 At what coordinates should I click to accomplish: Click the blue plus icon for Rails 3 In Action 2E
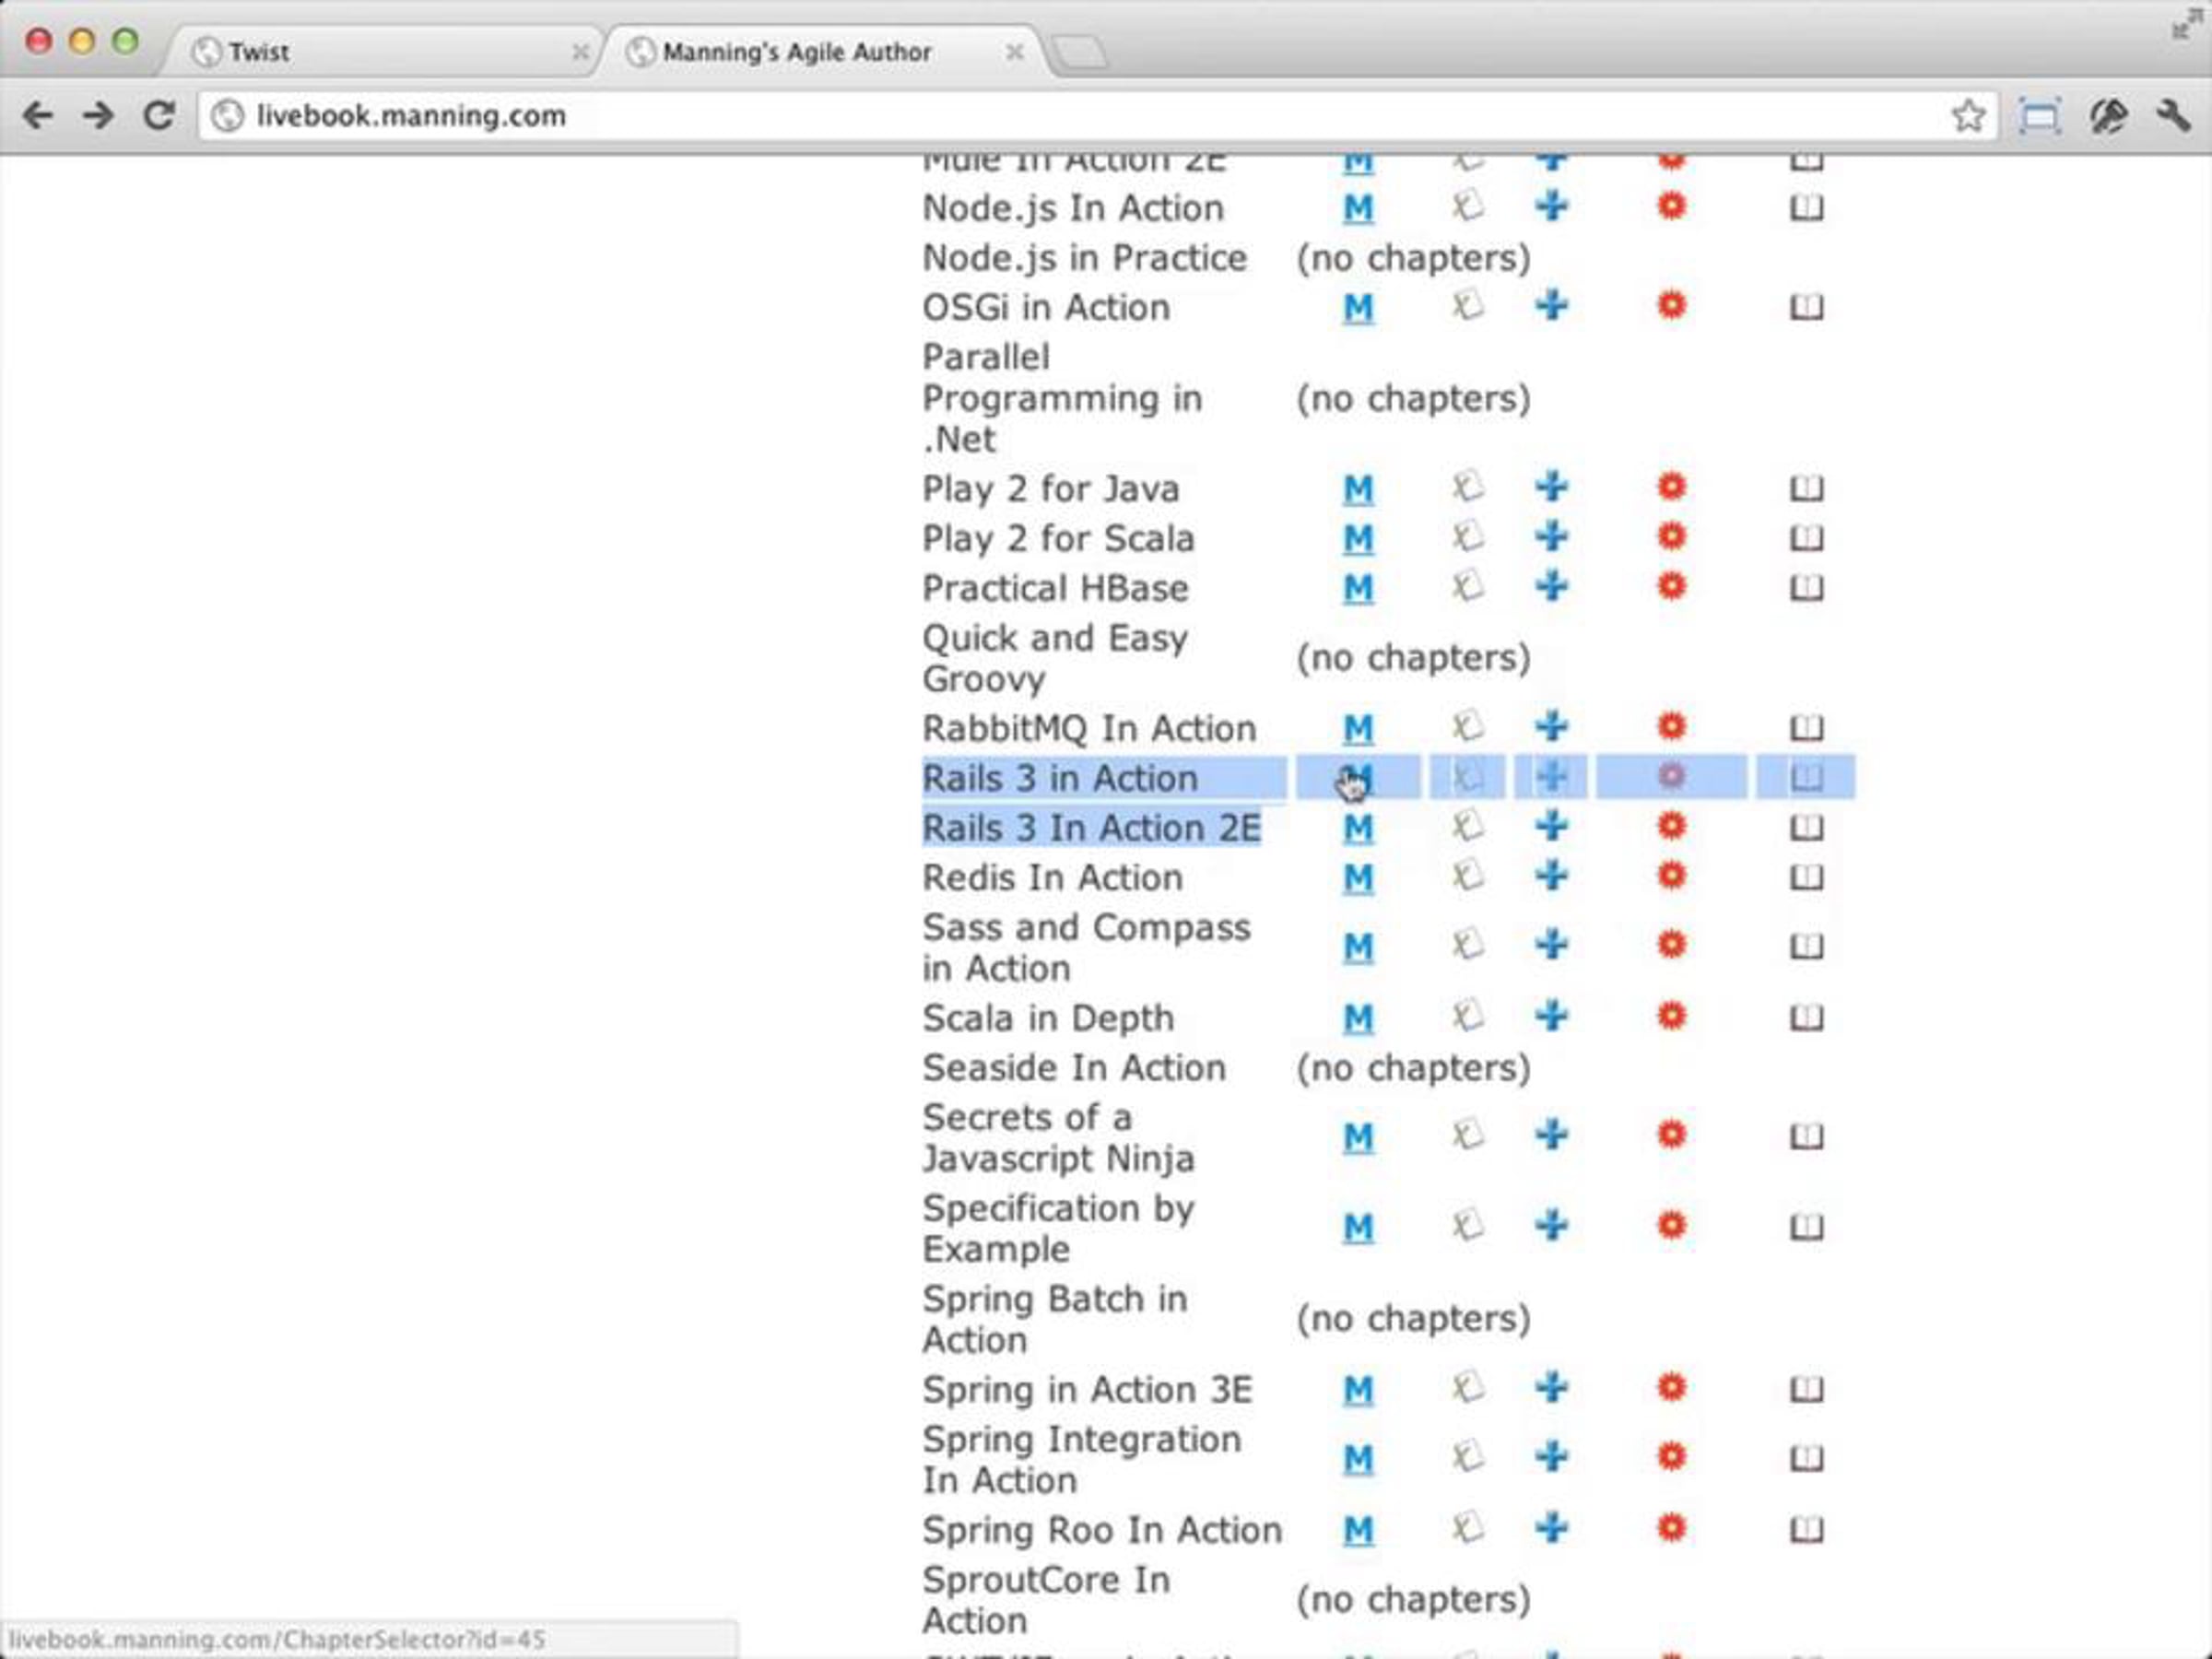coord(1551,826)
